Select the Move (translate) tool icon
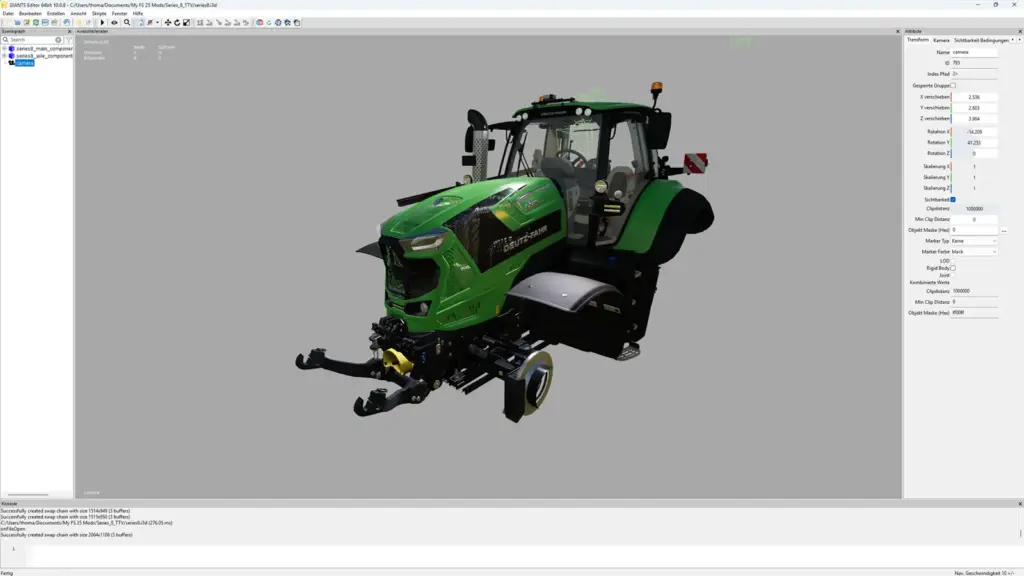Viewport: 1024px width, 576px height. (168, 22)
